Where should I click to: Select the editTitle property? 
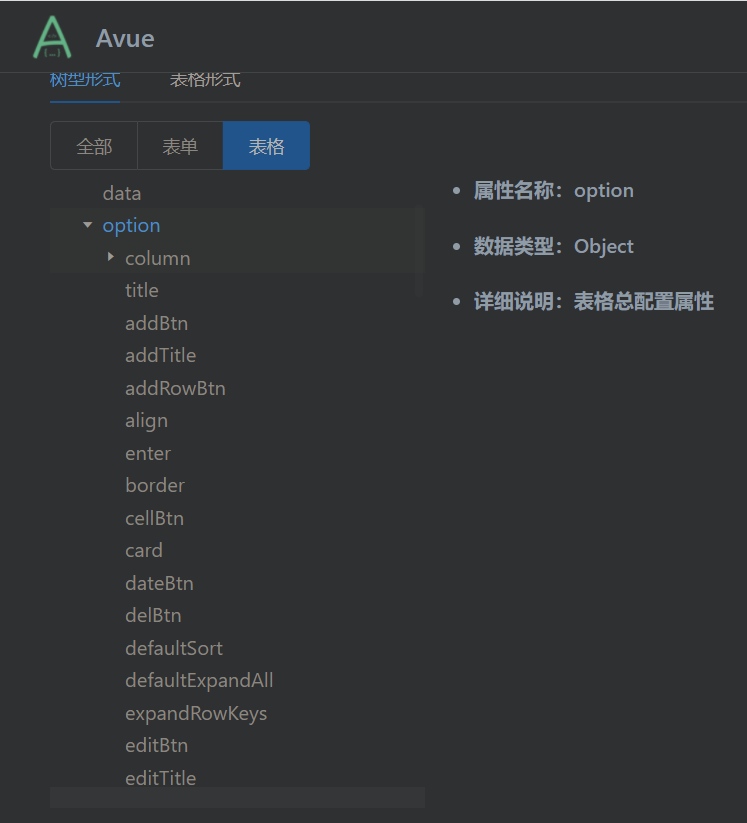pos(160,777)
